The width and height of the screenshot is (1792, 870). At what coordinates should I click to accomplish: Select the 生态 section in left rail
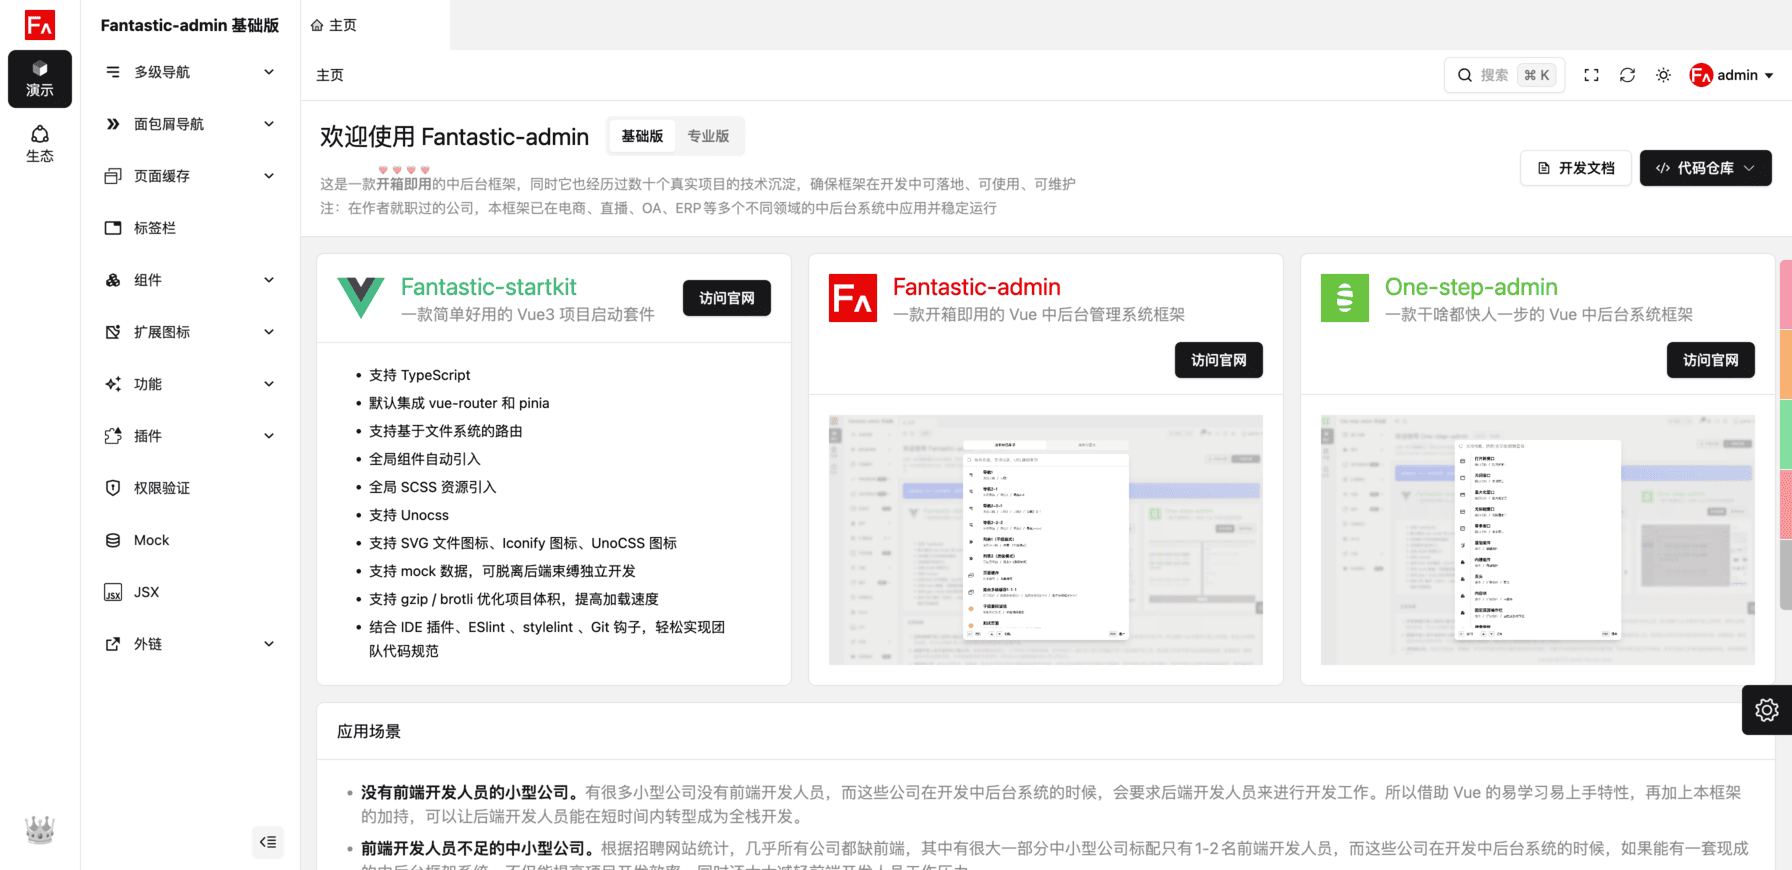40,143
